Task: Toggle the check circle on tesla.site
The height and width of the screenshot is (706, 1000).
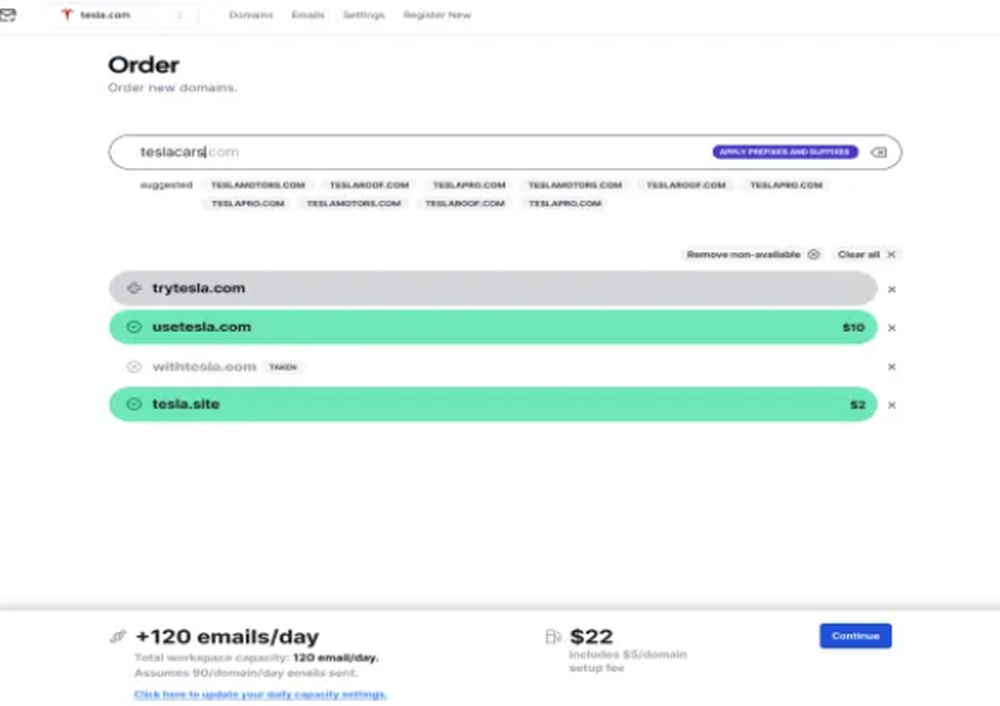Action: 134,404
